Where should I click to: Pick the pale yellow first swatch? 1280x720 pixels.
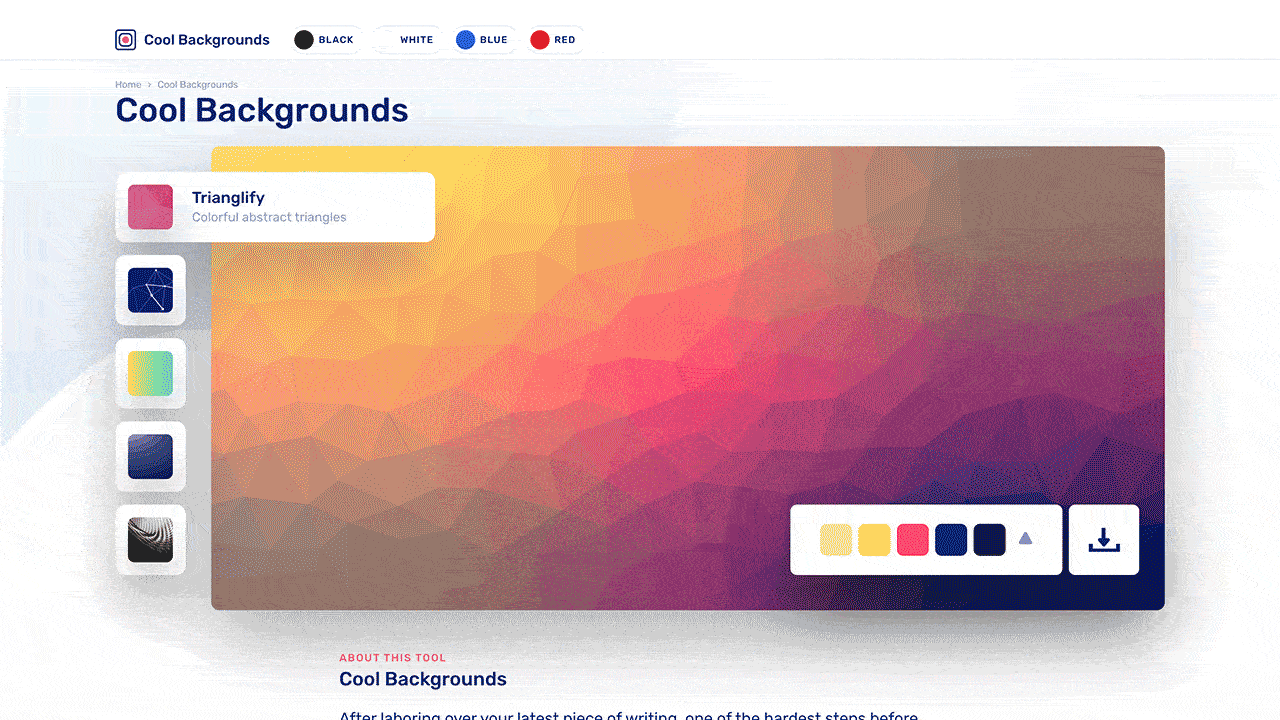[x=836, y=540]
